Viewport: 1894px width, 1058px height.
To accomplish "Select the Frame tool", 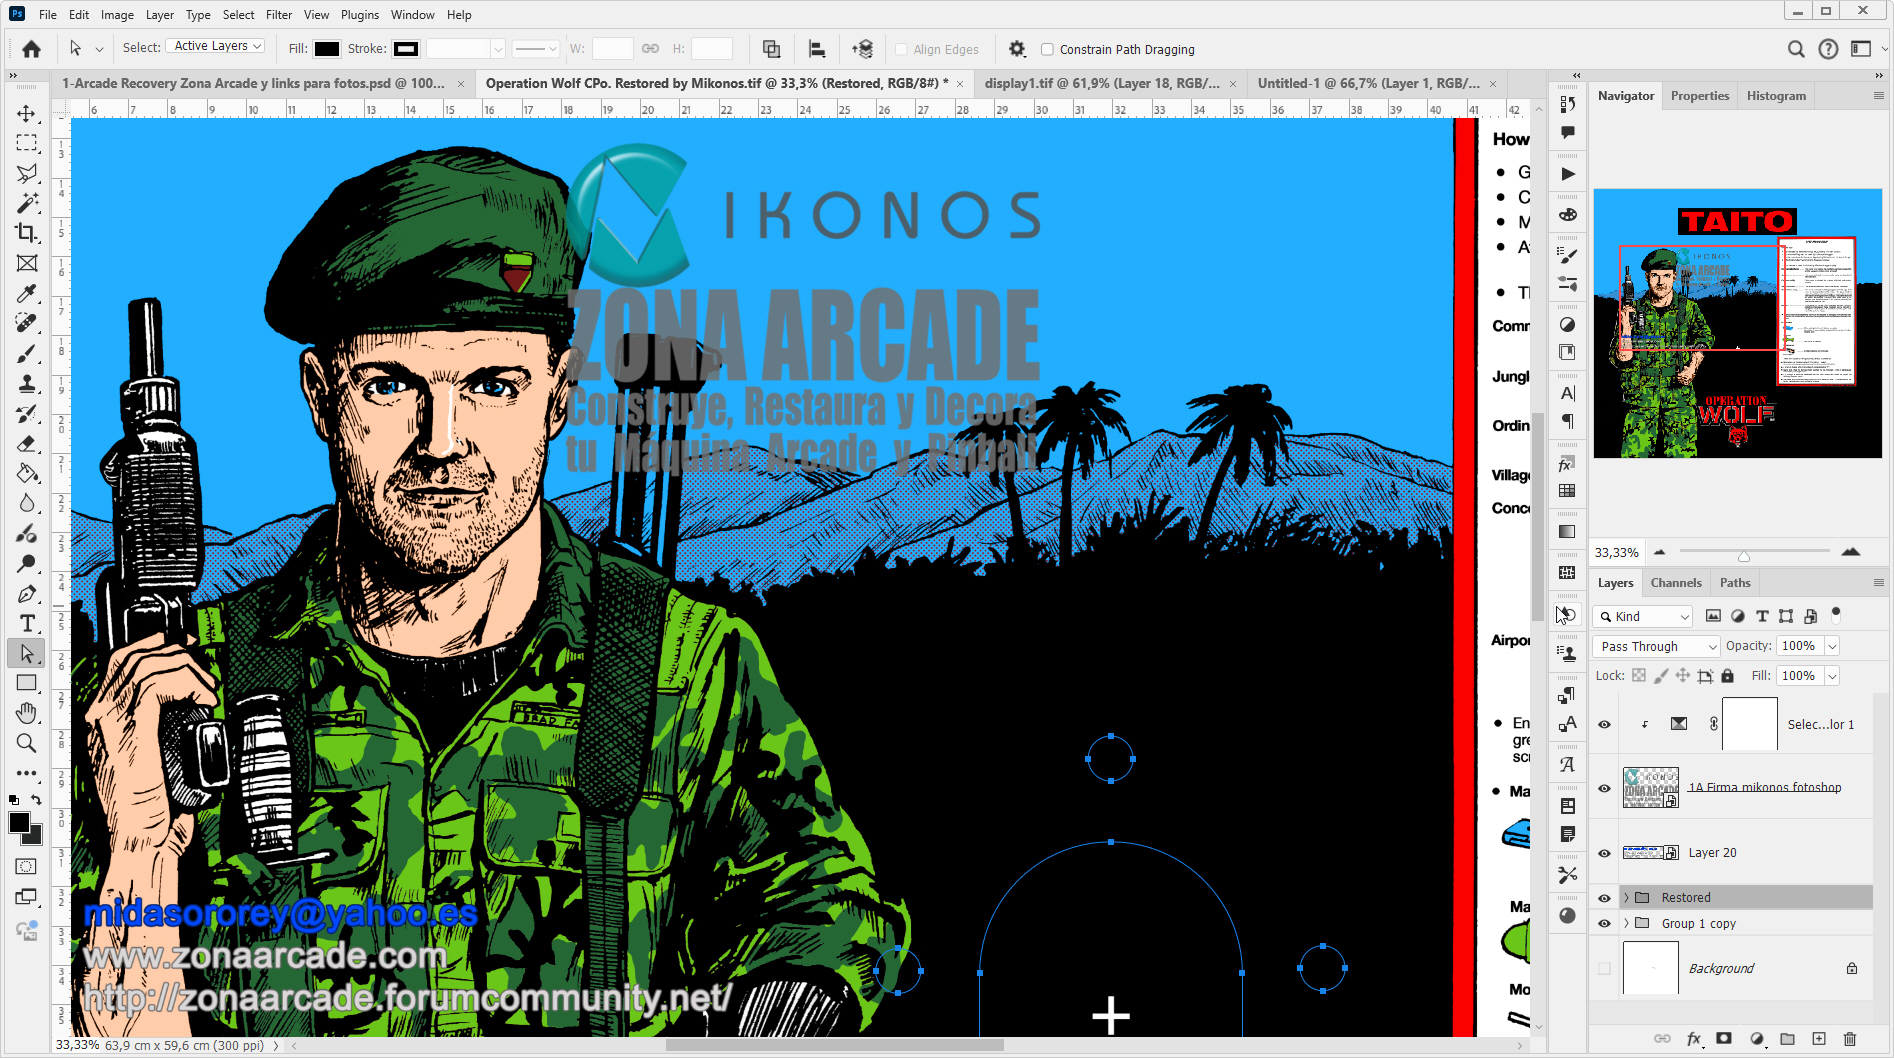I will pyautogui.click(x=27, y=263).
